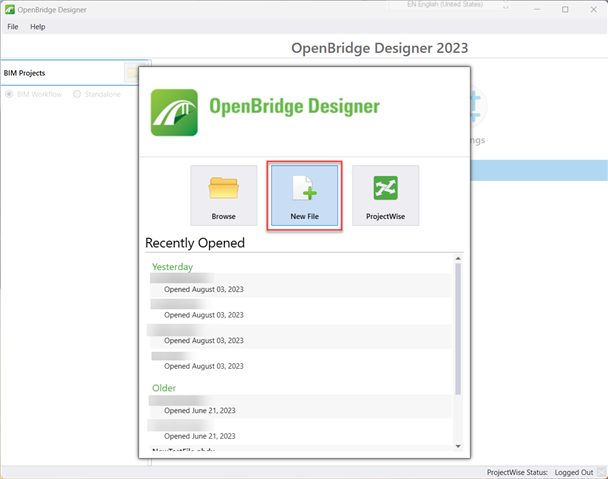
Task: Click the title bar OpenBridge app icon
Action: pyautogui.click(x=10, y=10)
